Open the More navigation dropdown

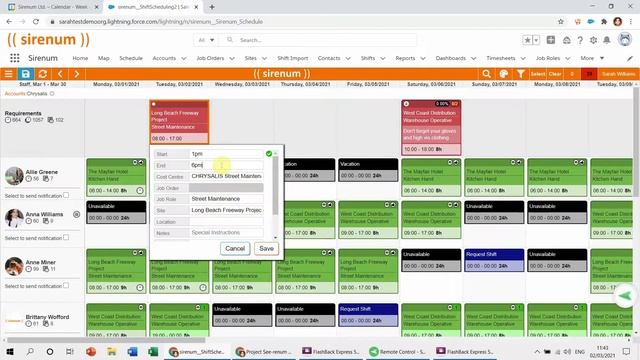tap(592, 58)
